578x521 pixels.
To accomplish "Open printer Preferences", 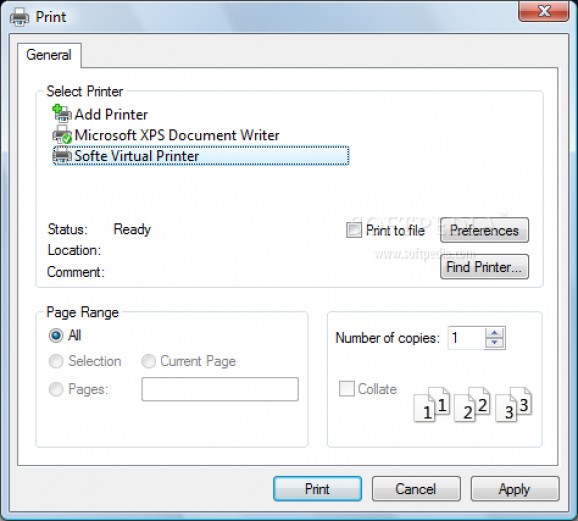I will point(484,230).
